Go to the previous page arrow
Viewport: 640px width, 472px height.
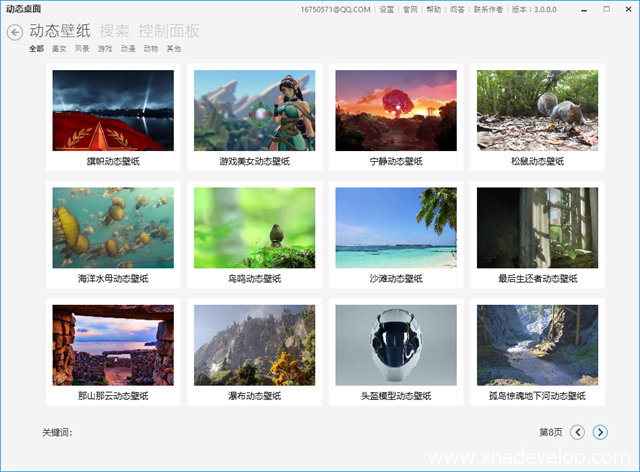578,432
